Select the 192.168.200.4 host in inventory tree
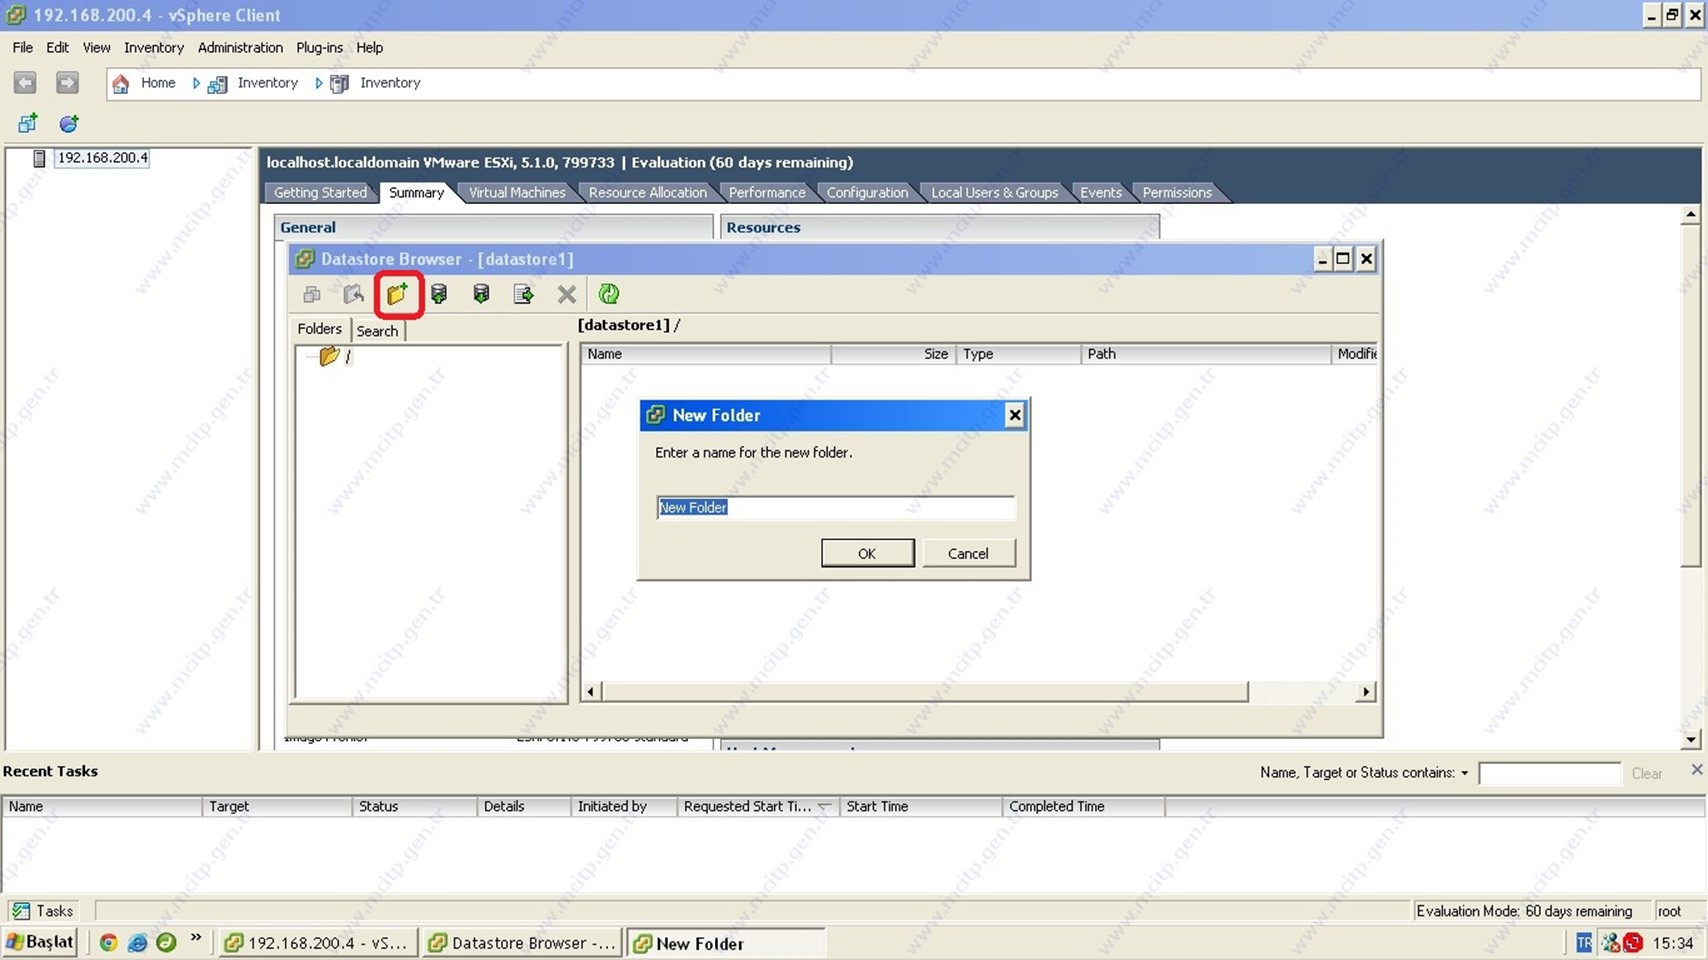The height and width of the screenshot is (960, 1708). [x=102, y=158]
